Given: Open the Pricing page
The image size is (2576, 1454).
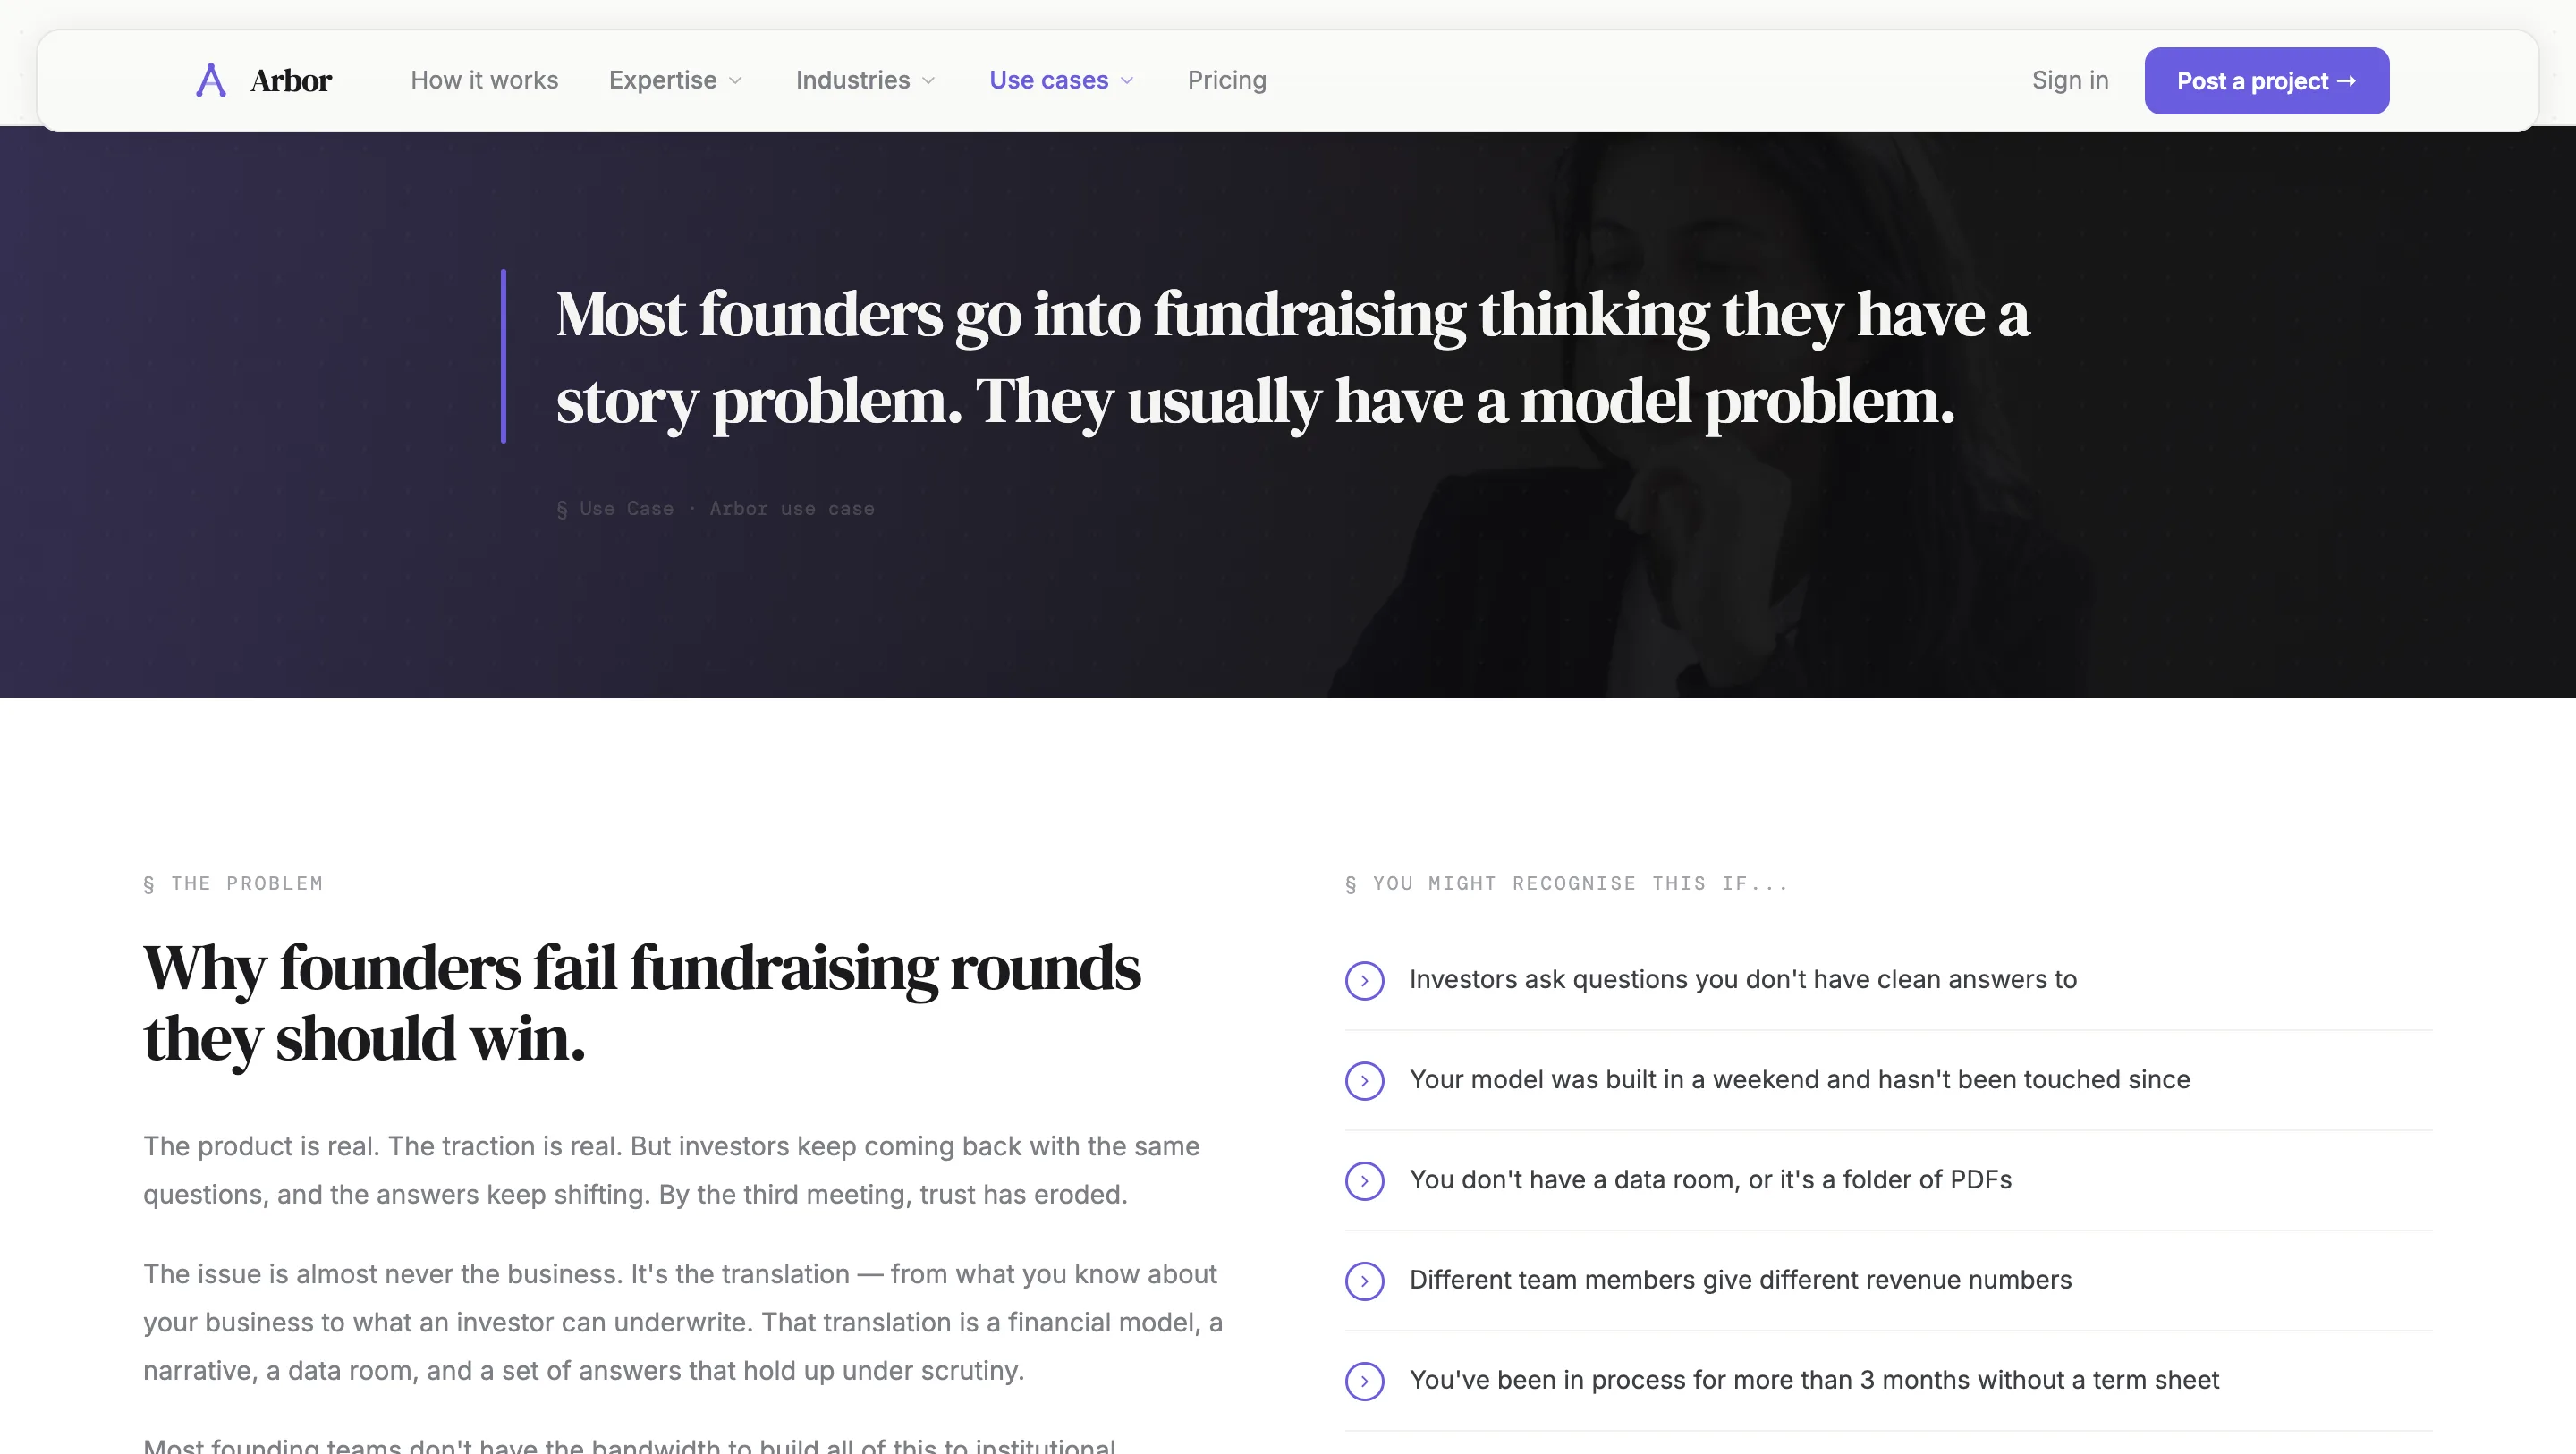Looking at the screenshot, I should [x=1226, y=80].
